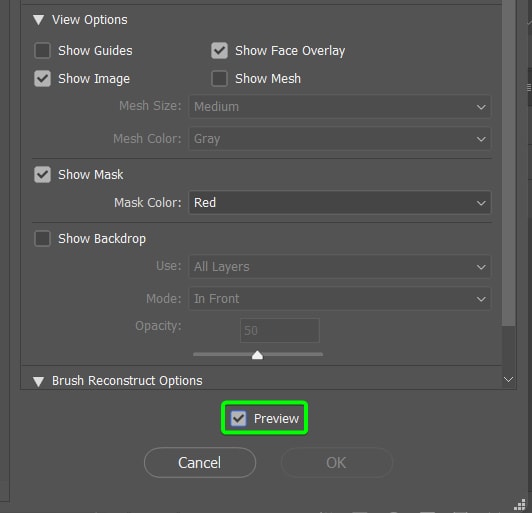
Task: Enable the Show Guides checkbox
Action: click(x=42, y=51)
